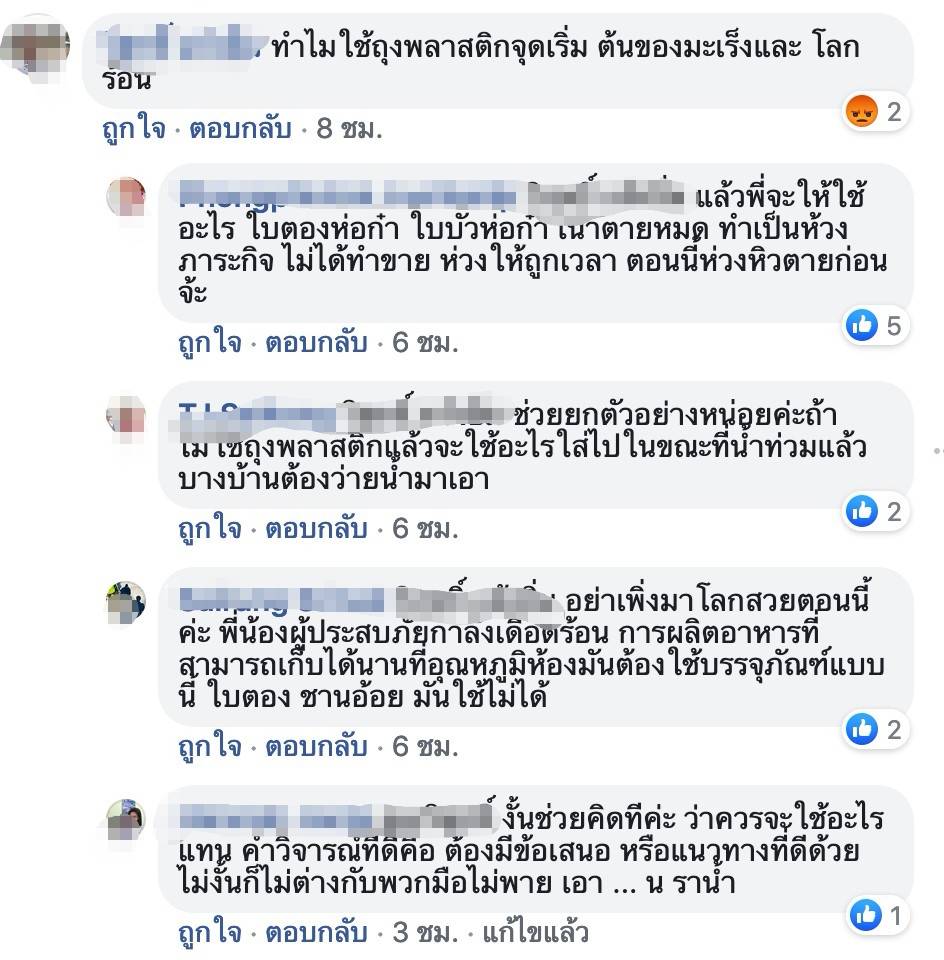Open the top commenter's blurred profile picture

coord(36,49)
